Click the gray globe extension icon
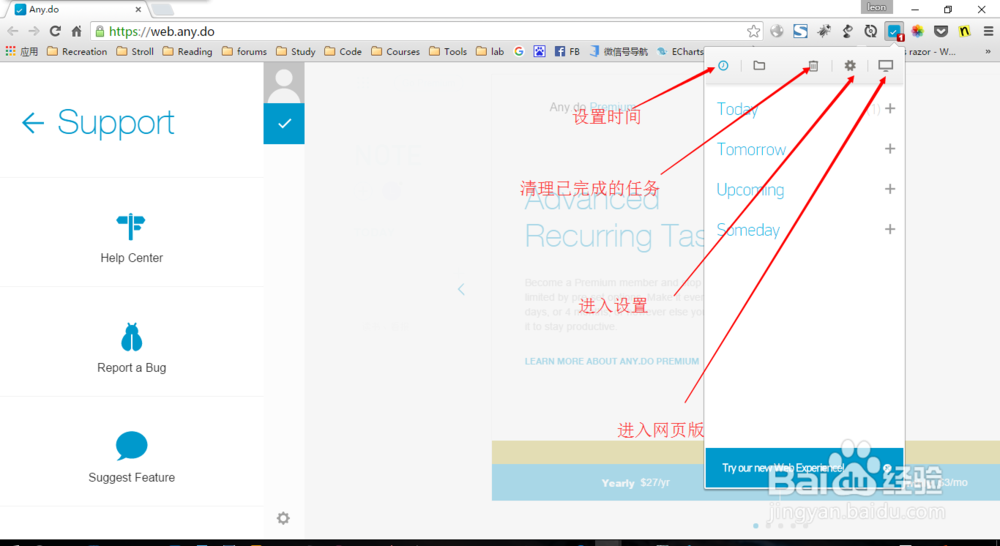 point(777,31)
